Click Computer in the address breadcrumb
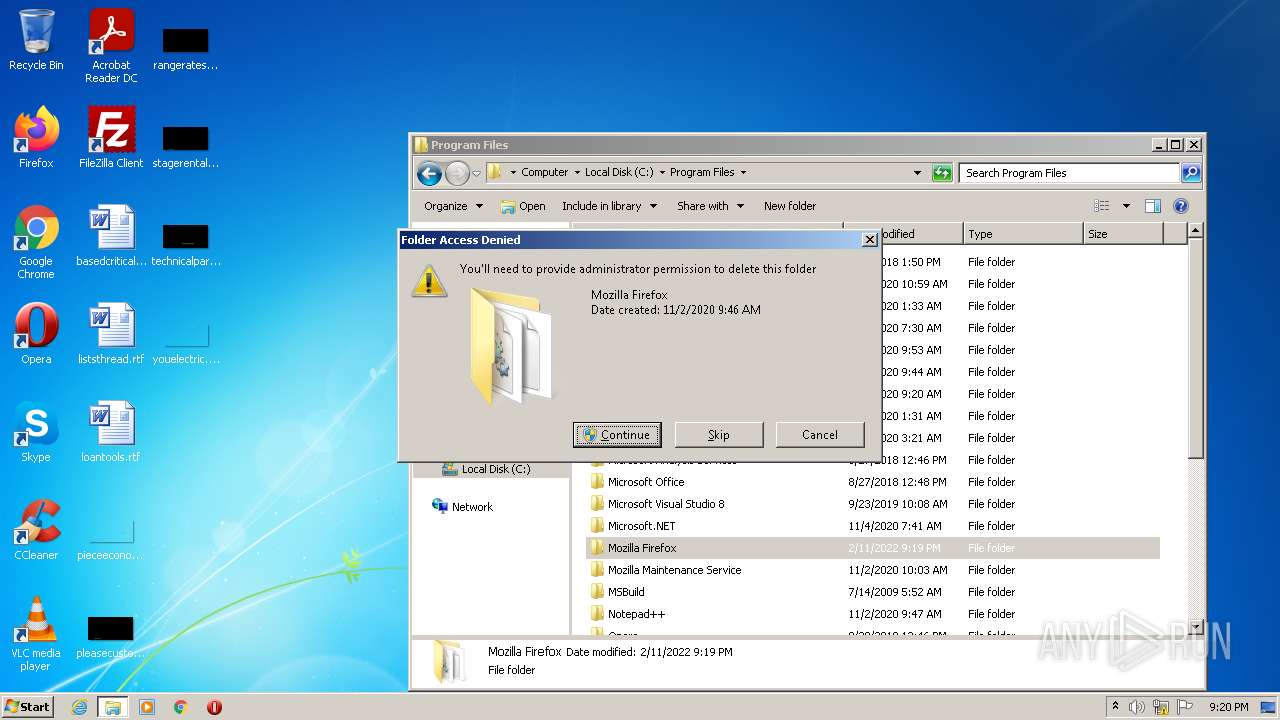The image size is (1280, 720). pyautogui.click(x=544, y=172)
